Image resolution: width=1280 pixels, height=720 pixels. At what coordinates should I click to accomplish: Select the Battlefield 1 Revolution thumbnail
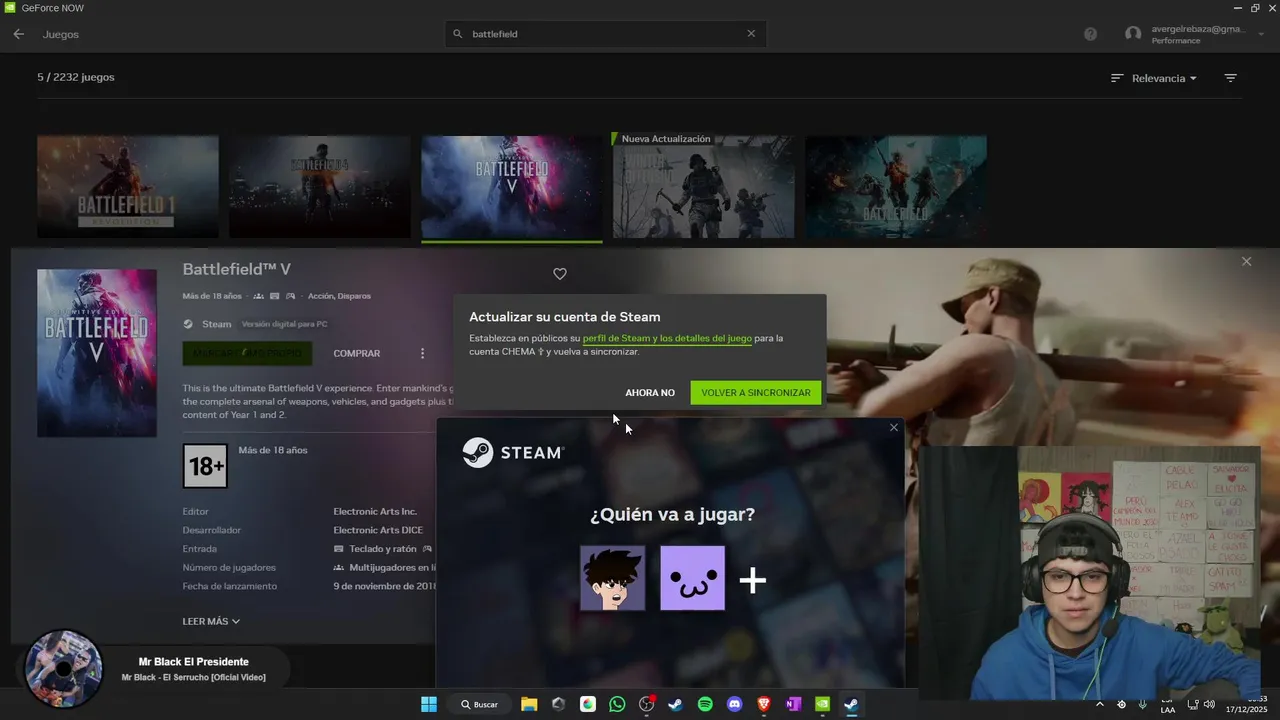(128, 187)
